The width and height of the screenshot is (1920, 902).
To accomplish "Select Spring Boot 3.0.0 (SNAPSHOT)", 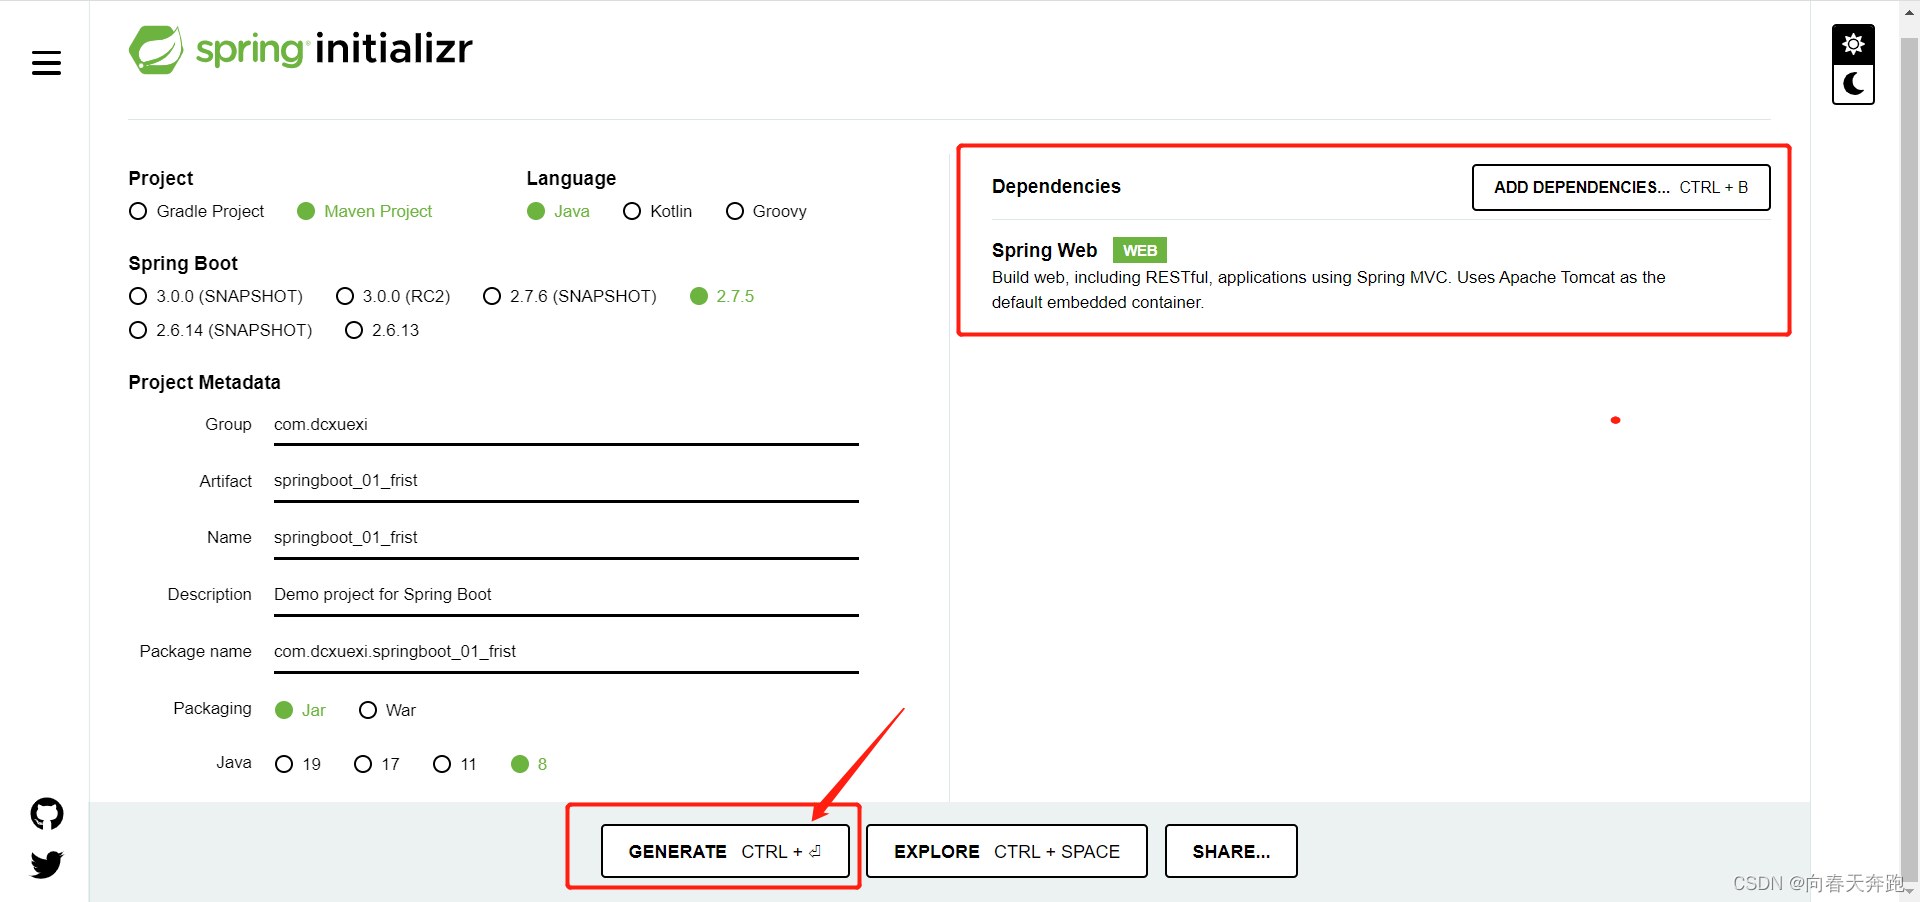I will click(x=216, y=296).
